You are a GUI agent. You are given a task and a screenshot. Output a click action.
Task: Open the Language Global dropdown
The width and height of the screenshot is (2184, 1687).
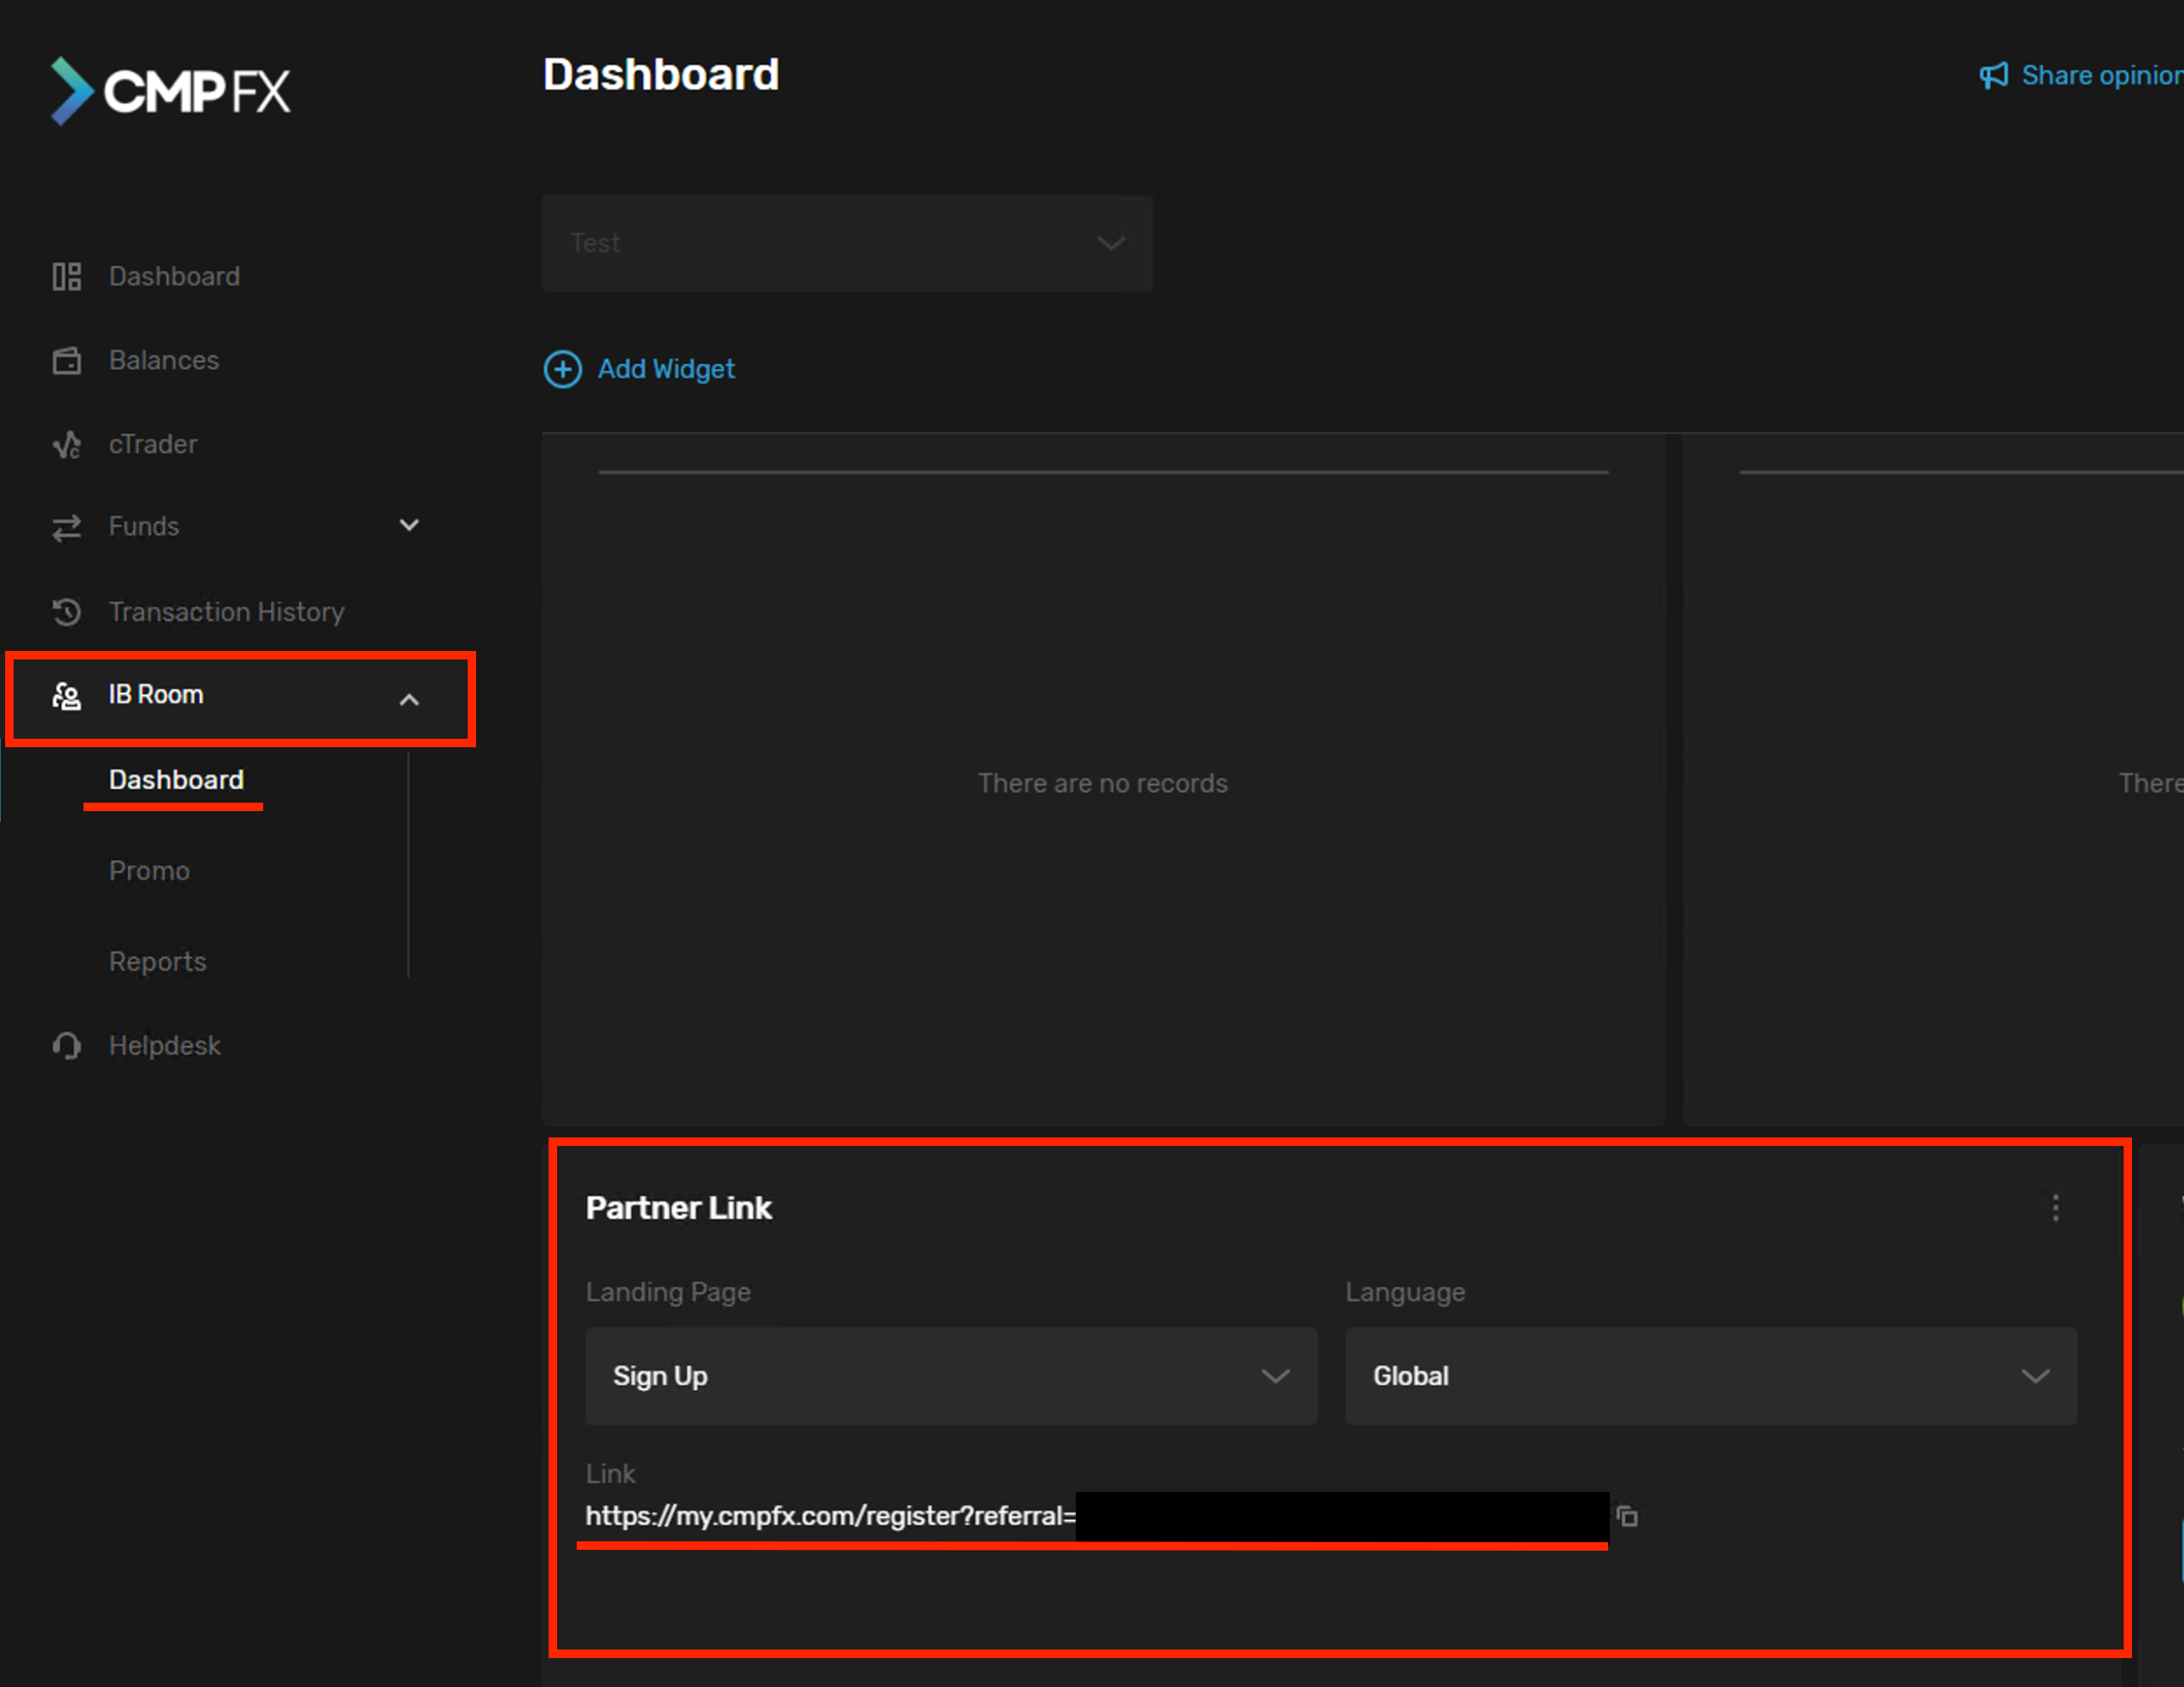click(1710, 1377)
